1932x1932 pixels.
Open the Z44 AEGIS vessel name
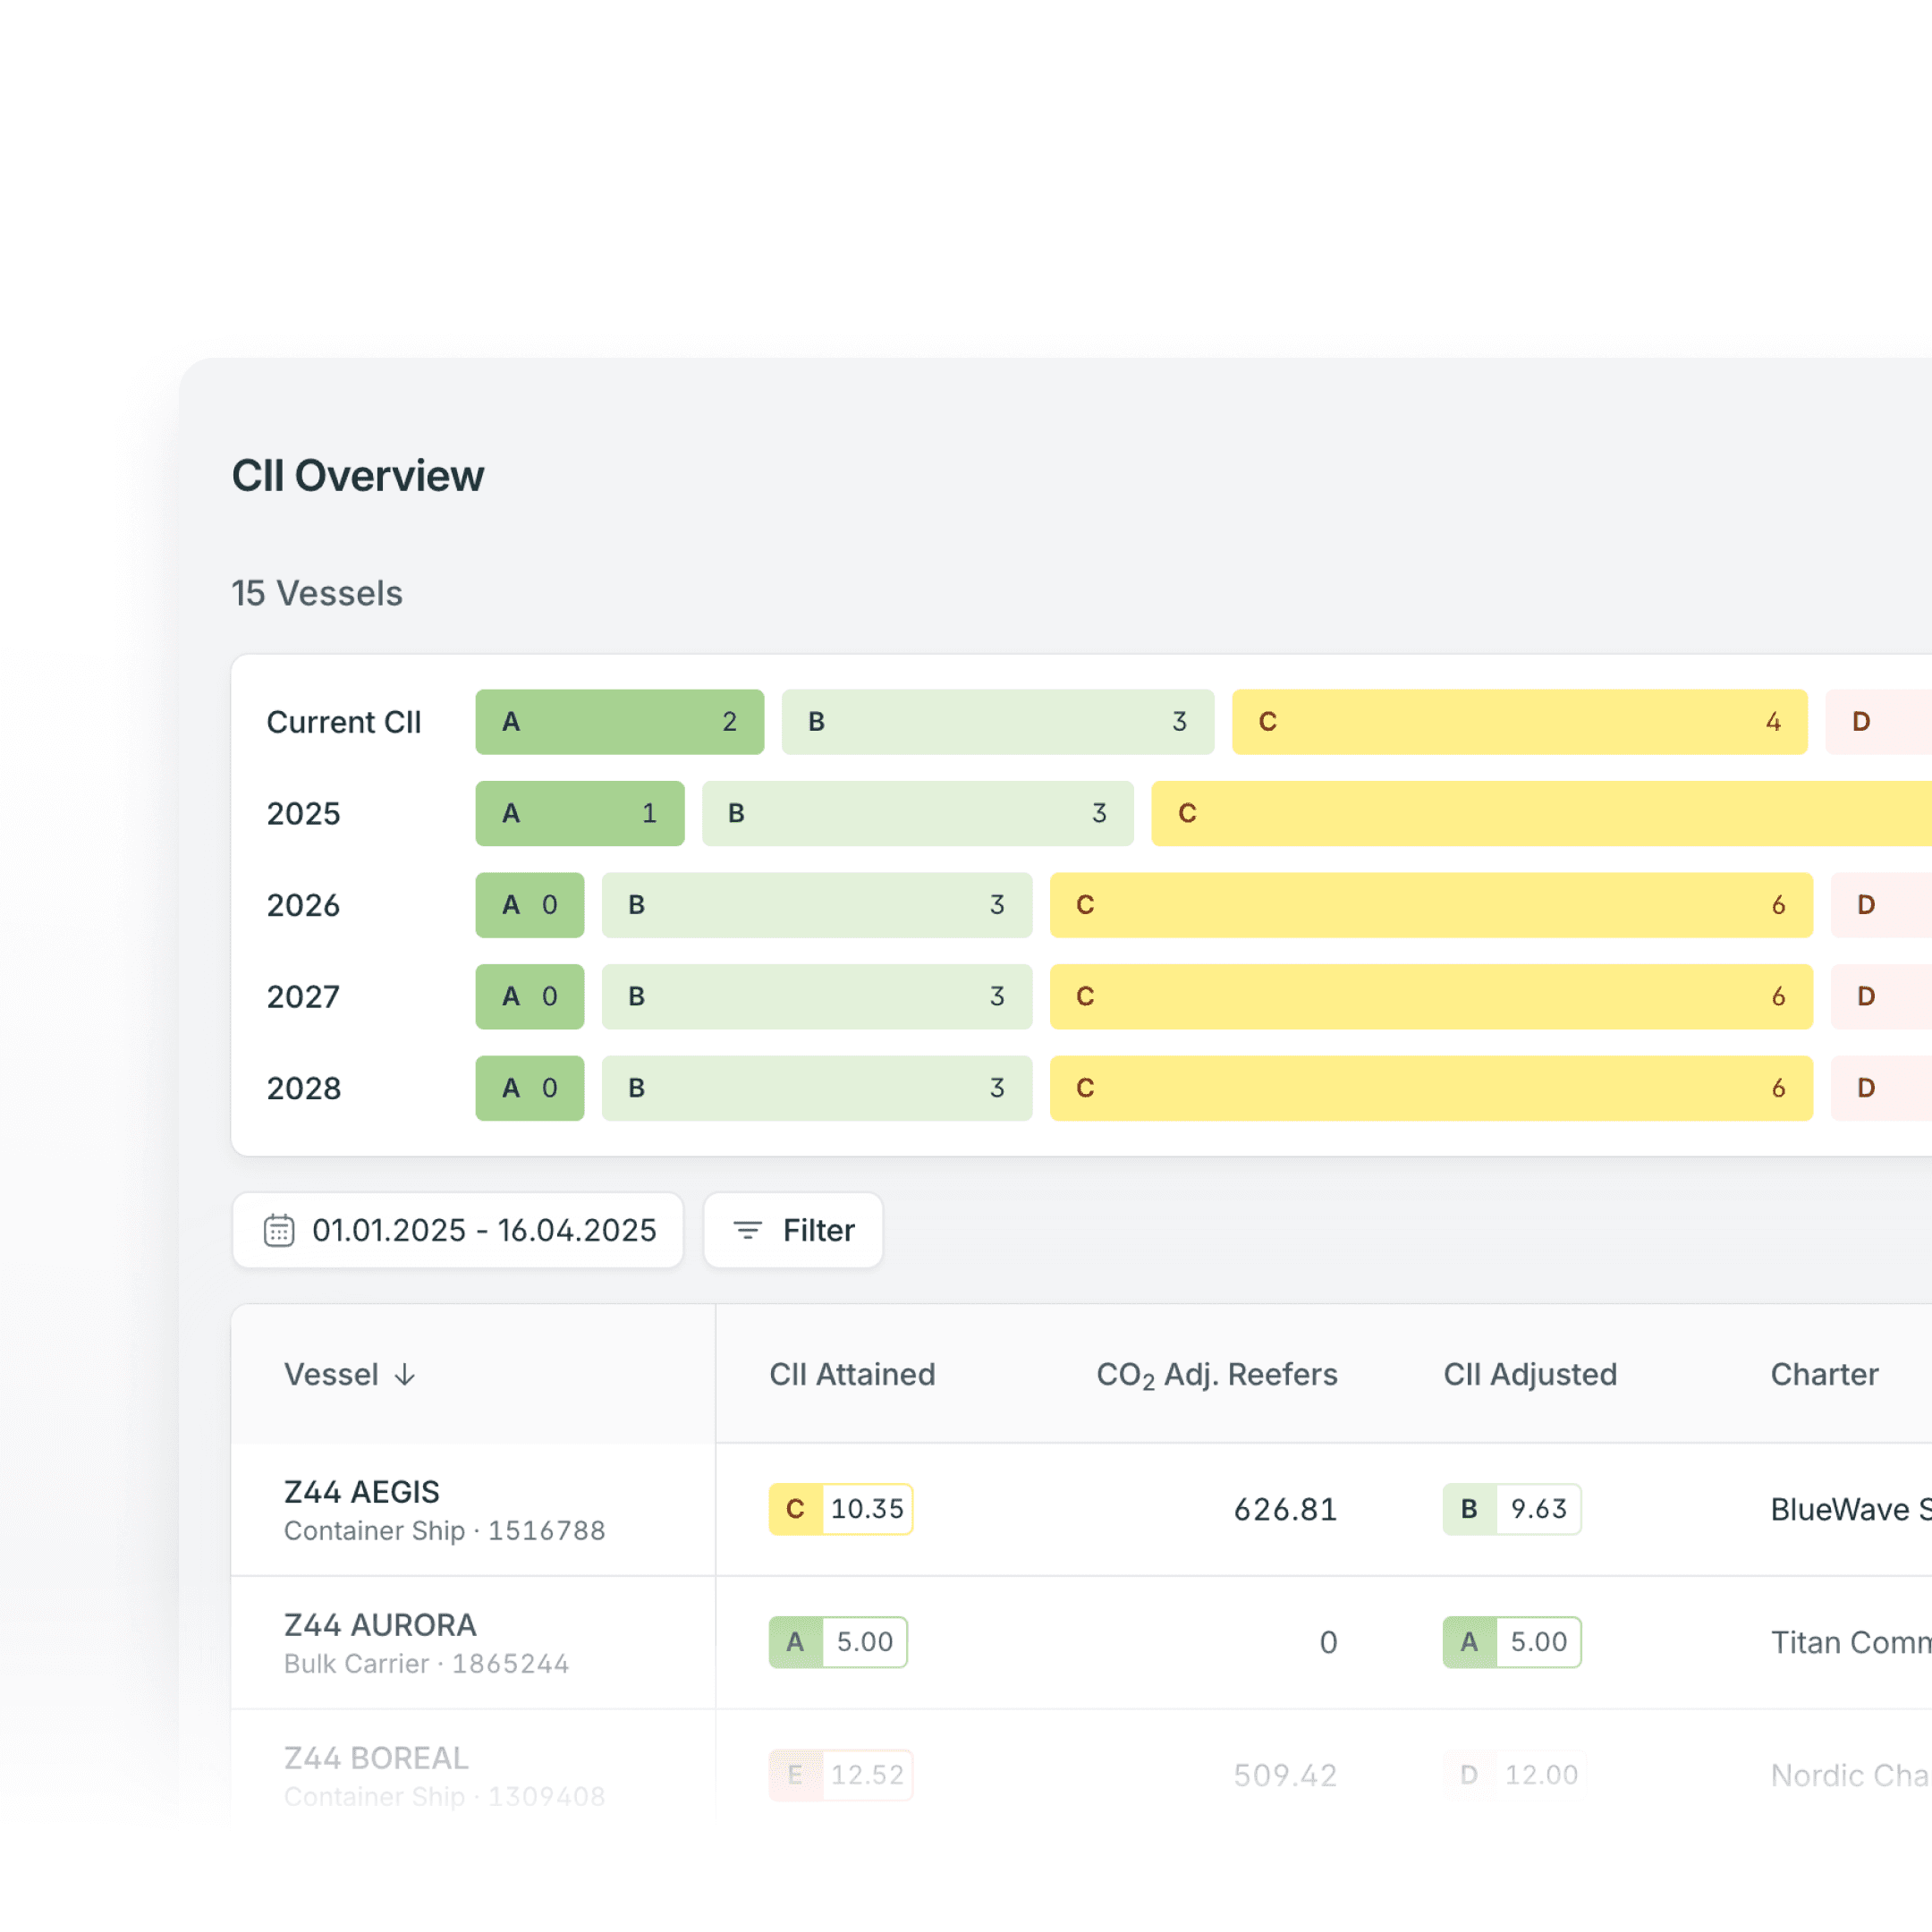[x=362, y=1491]
